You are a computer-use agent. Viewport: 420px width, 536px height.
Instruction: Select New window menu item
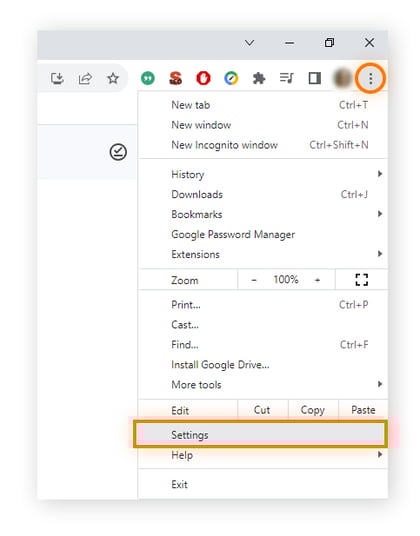pyautogui.click(x=263, y=125)
